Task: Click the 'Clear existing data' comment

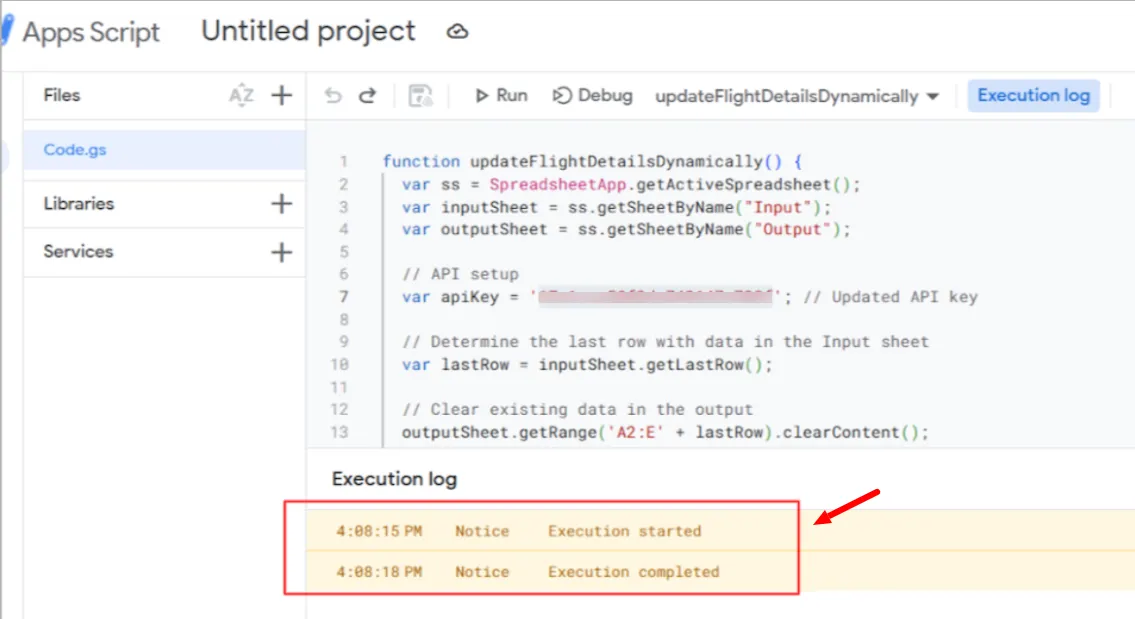Action: click(578, 410)
